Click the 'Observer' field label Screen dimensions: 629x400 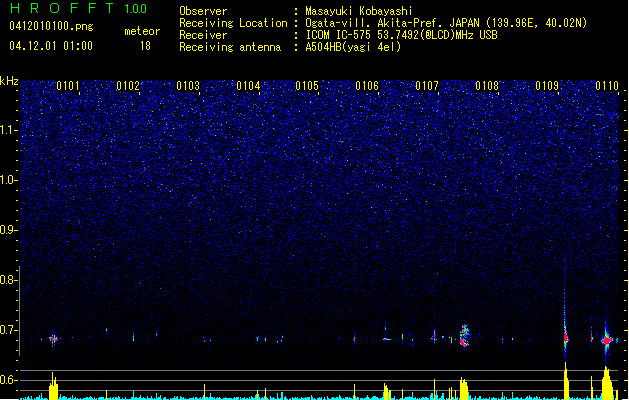[203, 11]
